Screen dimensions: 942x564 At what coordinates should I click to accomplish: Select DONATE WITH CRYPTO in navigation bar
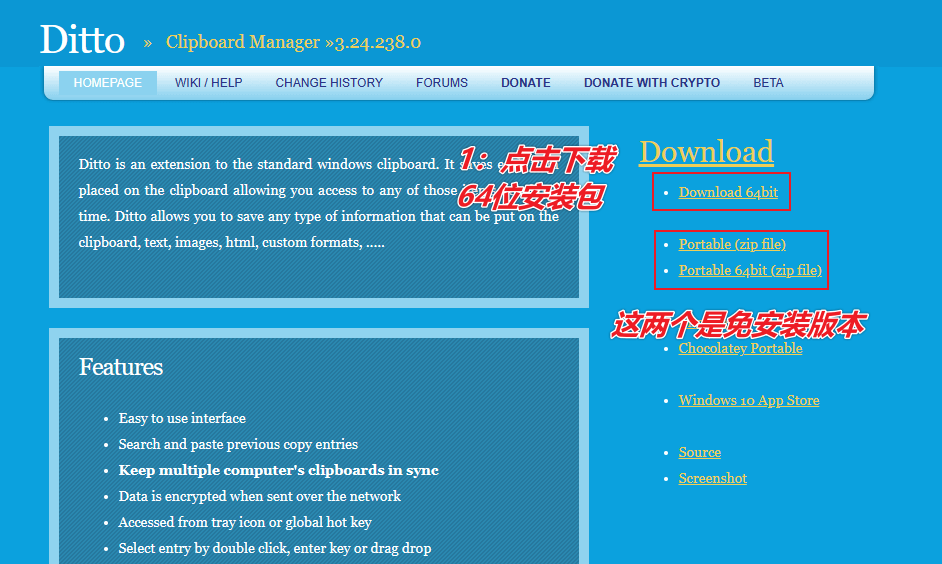[652, 83]
